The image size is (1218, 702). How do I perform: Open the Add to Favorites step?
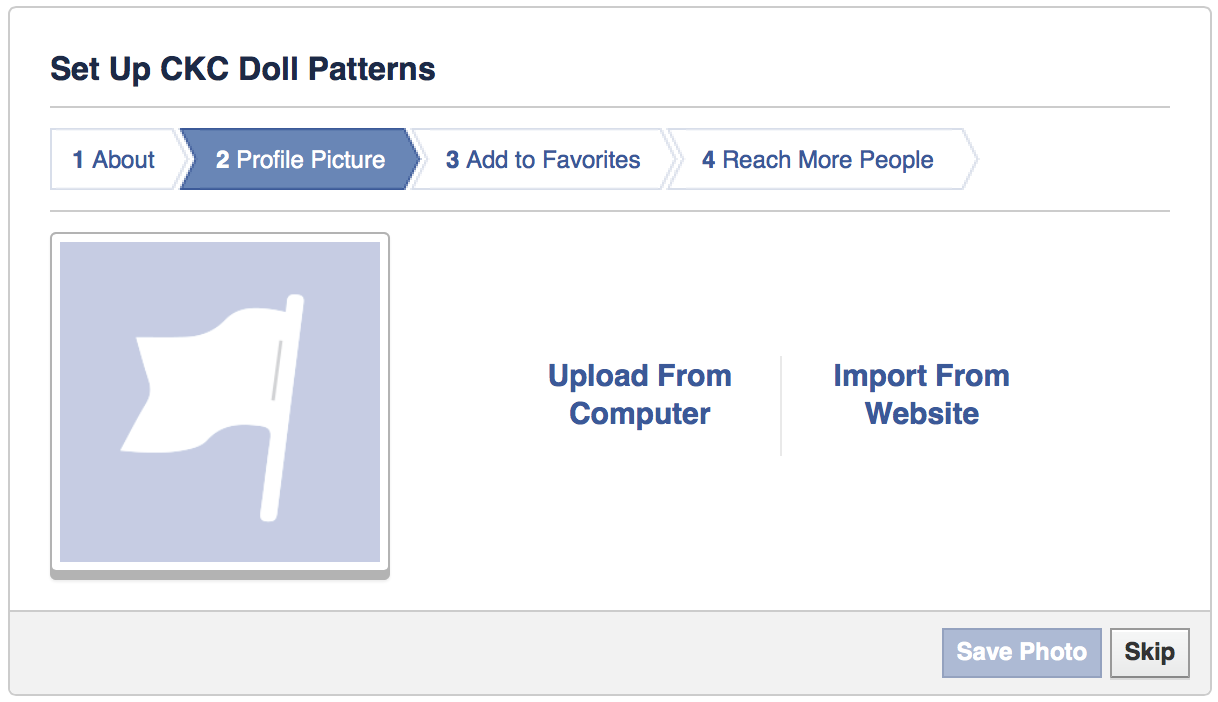point(543,159)
